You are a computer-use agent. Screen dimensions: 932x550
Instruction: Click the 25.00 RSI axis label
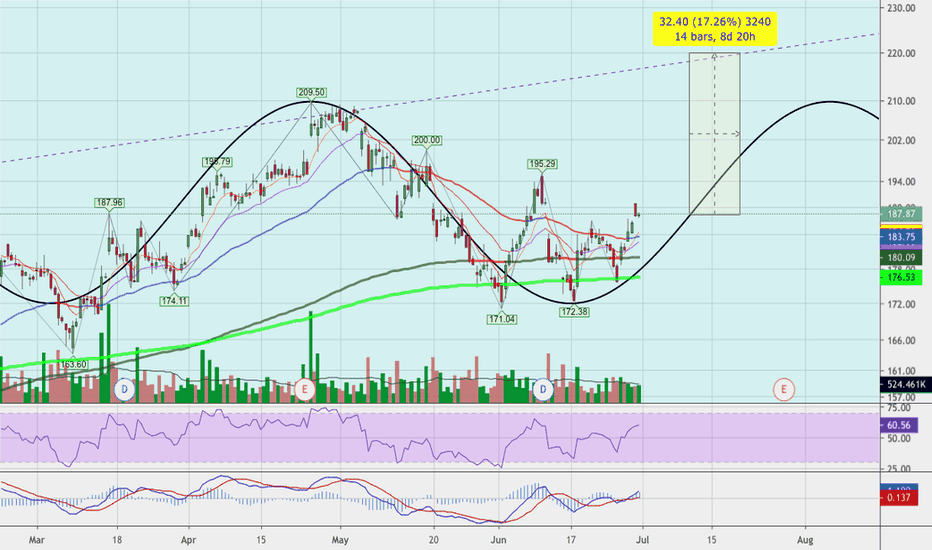click(899, 469)
